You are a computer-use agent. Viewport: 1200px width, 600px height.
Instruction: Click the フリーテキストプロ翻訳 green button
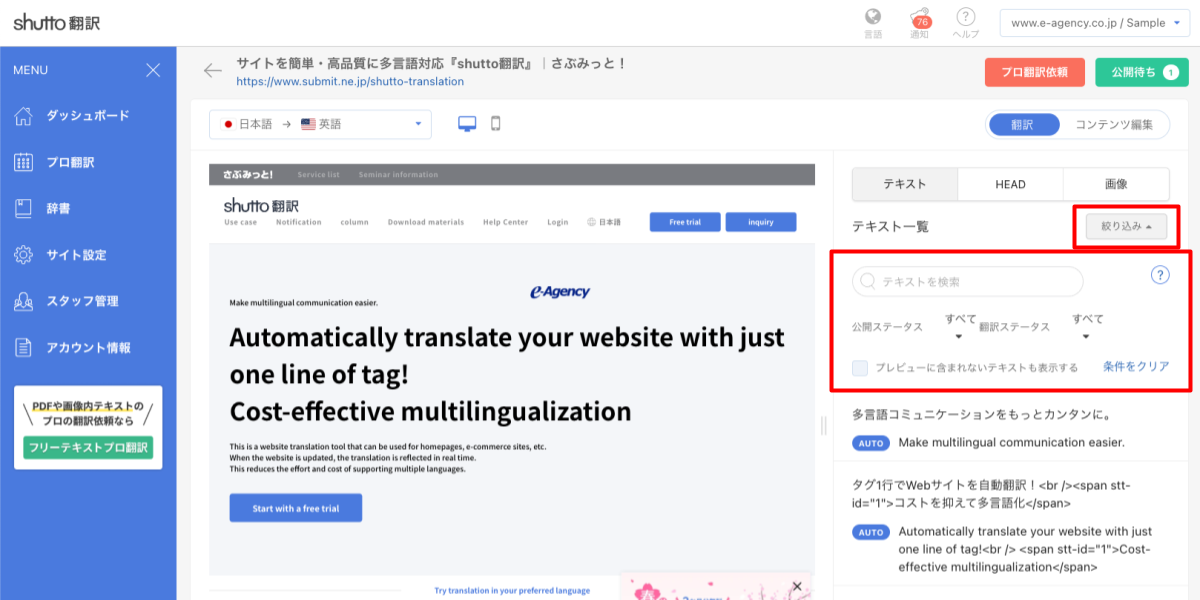[x=88, y=447]
